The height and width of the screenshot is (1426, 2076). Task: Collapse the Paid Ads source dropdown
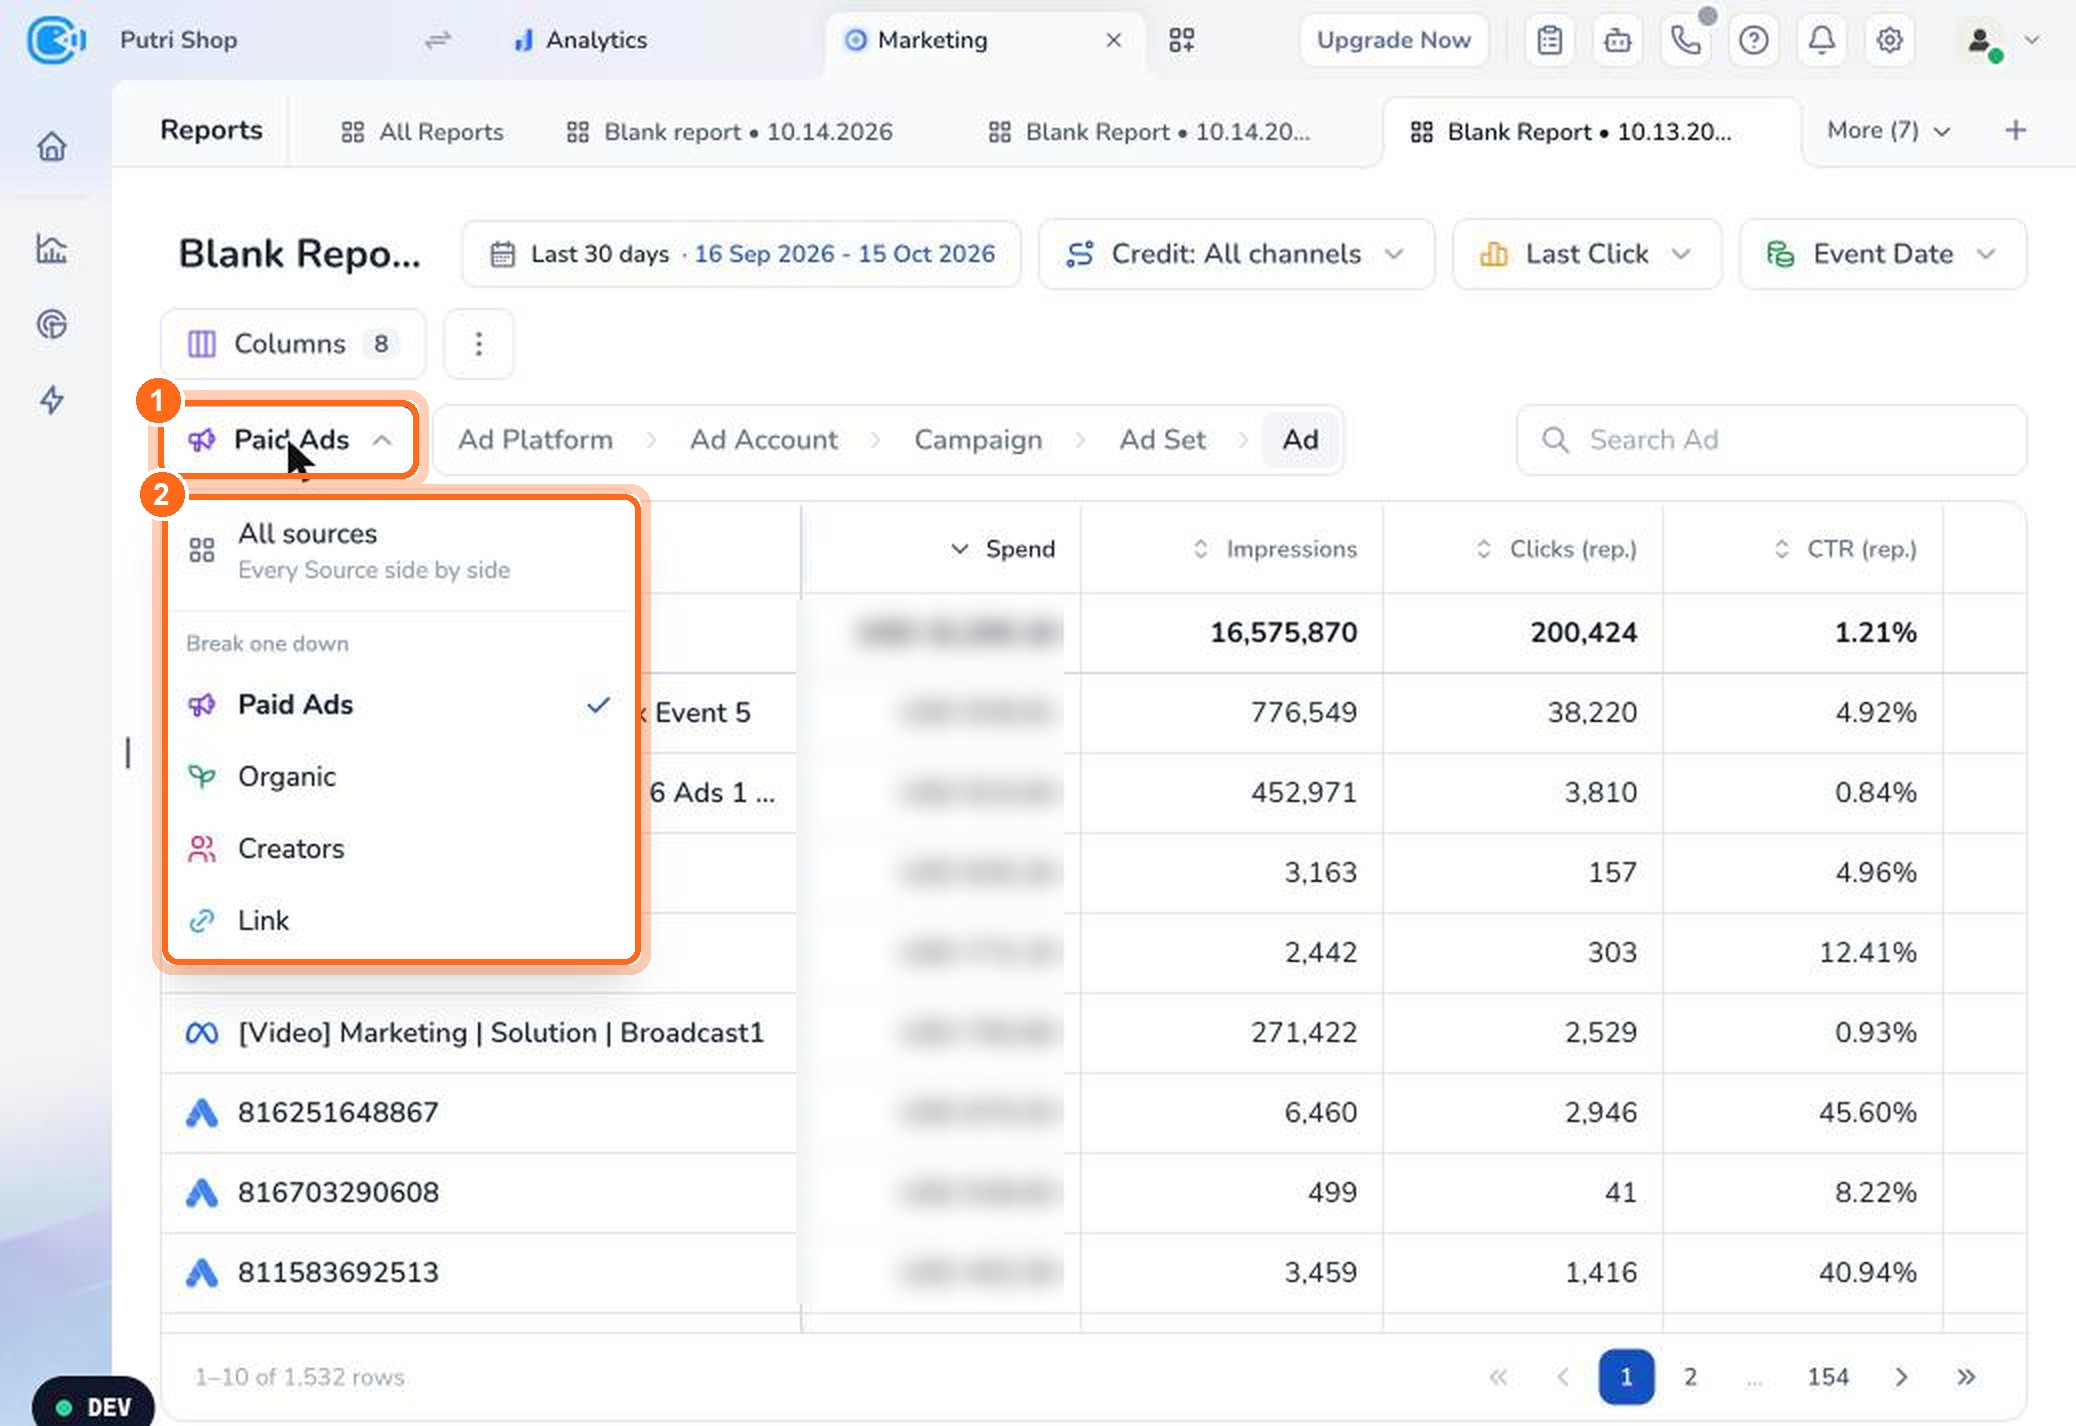[x=289, y=440]
